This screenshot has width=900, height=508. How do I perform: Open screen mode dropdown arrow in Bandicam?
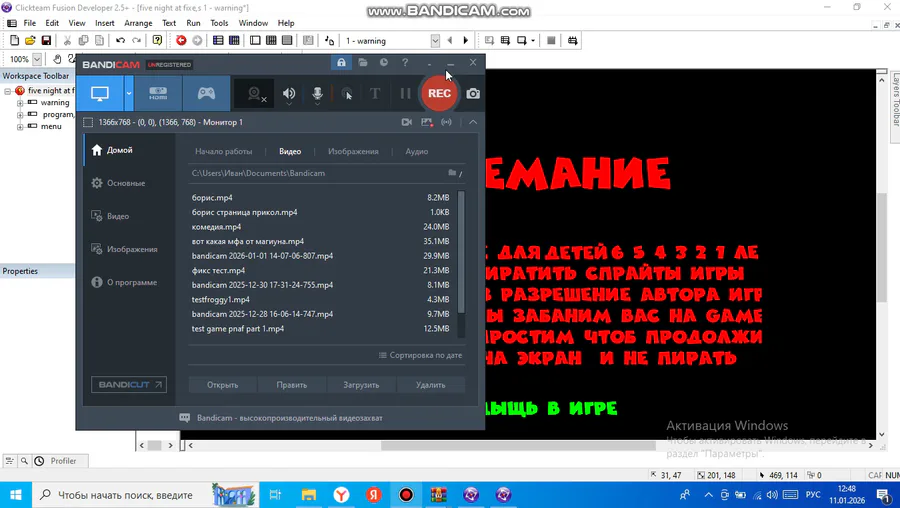click(129, 94)
